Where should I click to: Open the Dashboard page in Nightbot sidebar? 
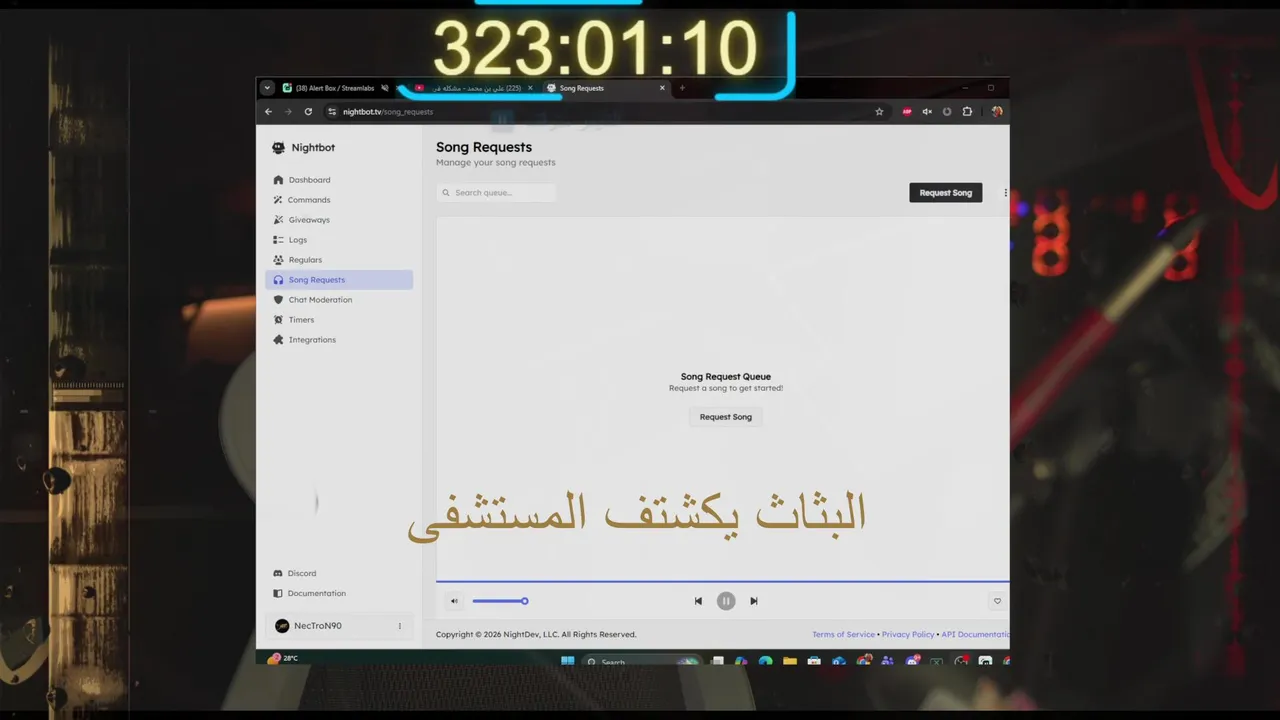[x=338, y=180]
